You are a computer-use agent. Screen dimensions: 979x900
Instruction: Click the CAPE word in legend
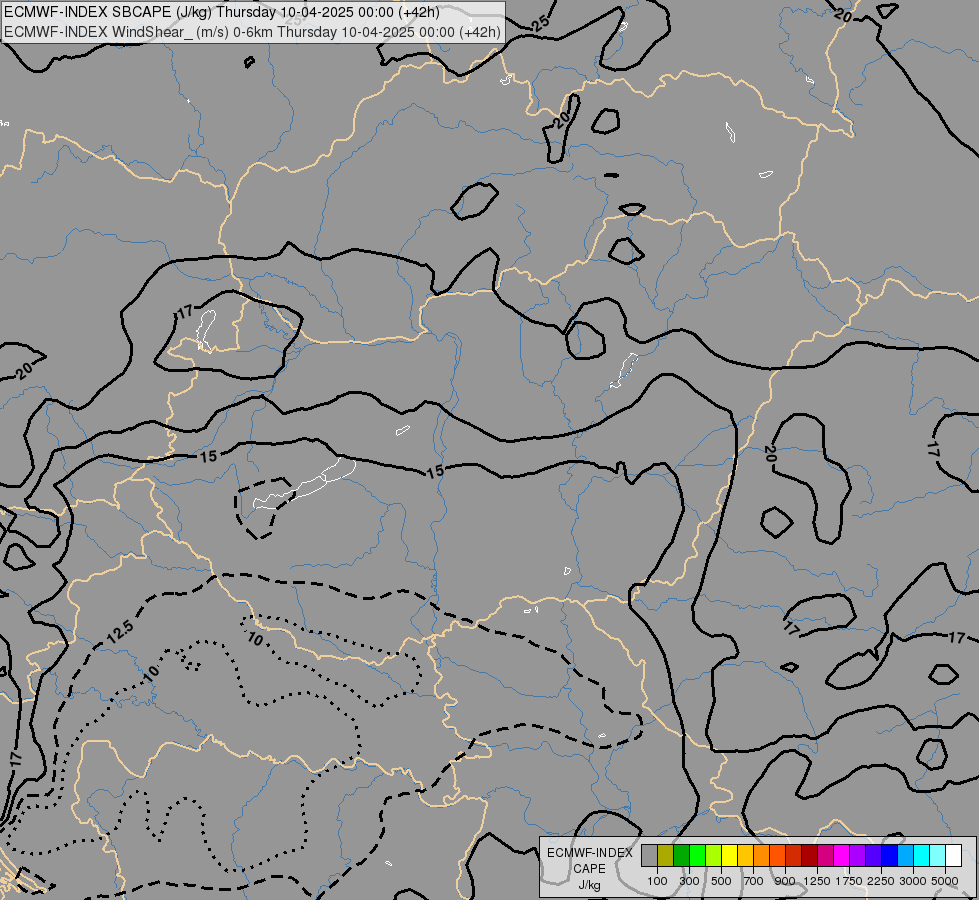tap(589, 869)
